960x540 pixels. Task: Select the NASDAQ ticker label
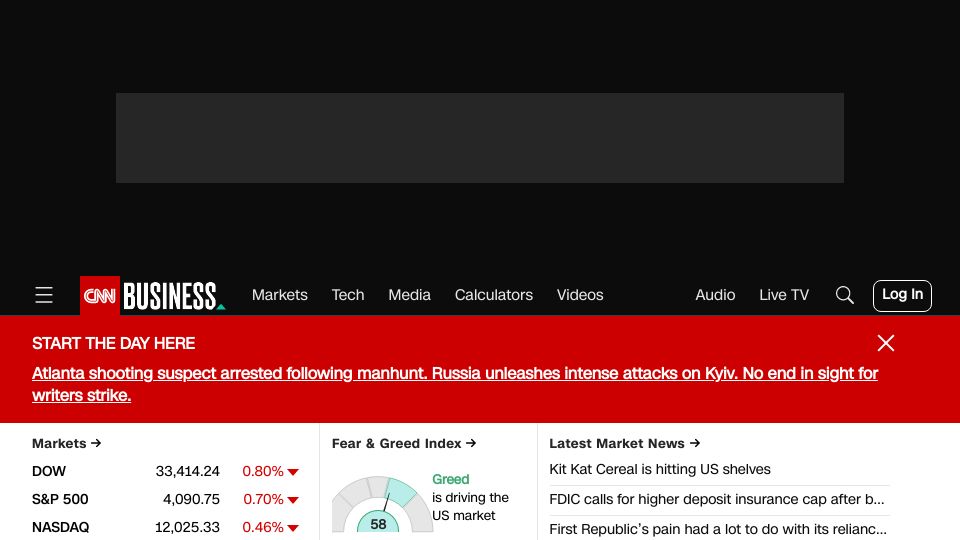click(61, 527)
